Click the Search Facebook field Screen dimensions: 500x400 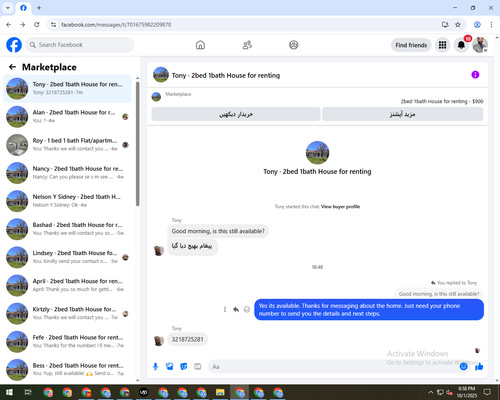pos(80,45)
